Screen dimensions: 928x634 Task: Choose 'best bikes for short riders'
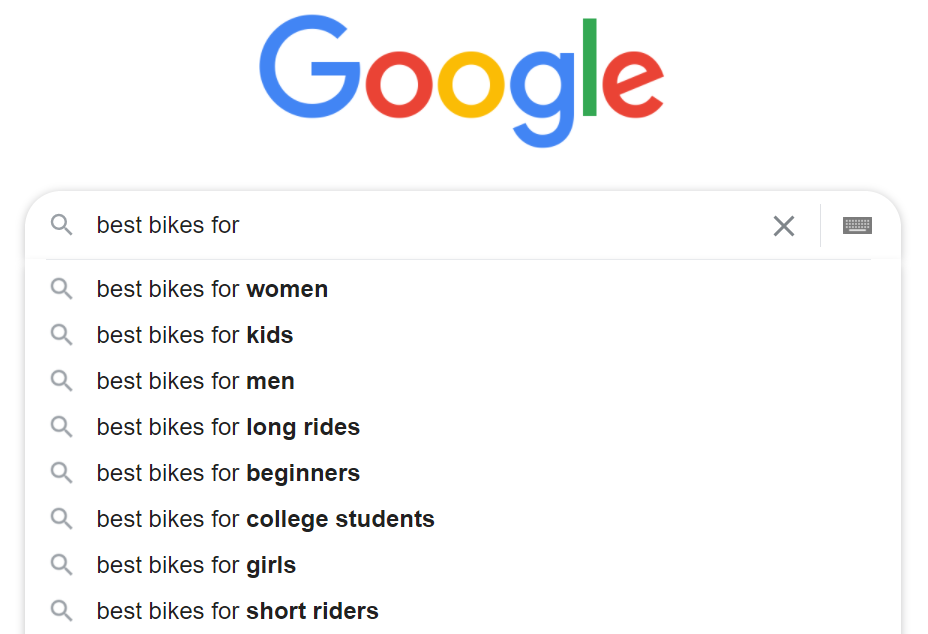click(237, 611)
